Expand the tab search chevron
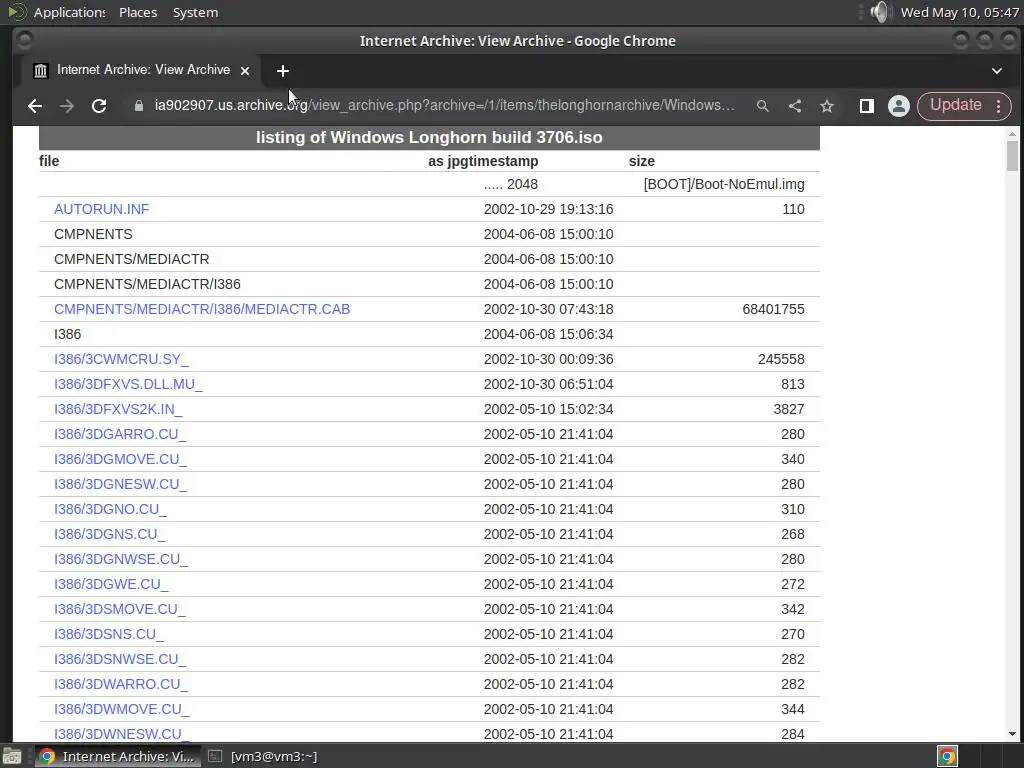The width and height of the screenshot is (1024, 768). (997, 71)
